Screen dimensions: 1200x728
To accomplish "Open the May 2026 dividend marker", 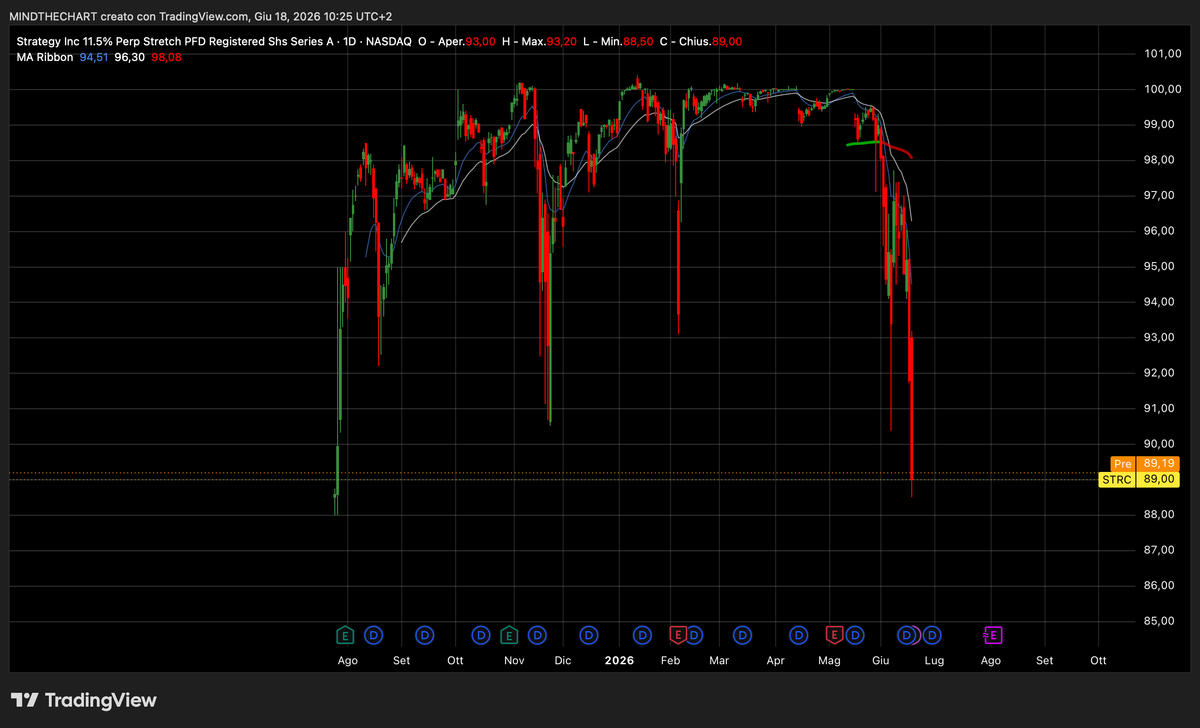I will (x=855, y=634).
